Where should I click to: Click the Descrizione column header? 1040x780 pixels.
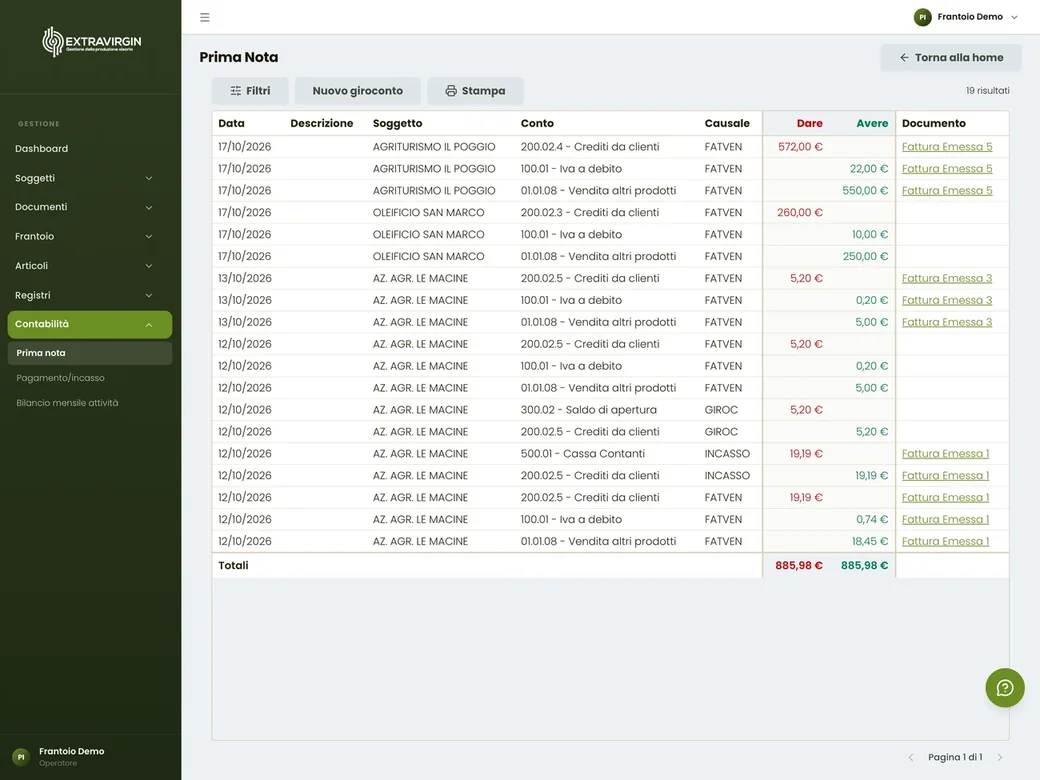(x=322, y=123)
